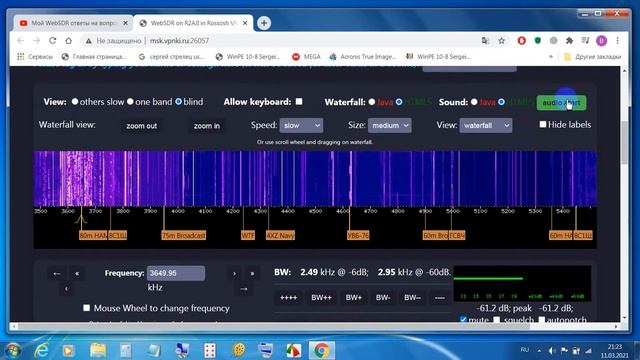This screenshot has height=360, width=640.
Task: Select Java waterfall radio button
Action: 372,102
